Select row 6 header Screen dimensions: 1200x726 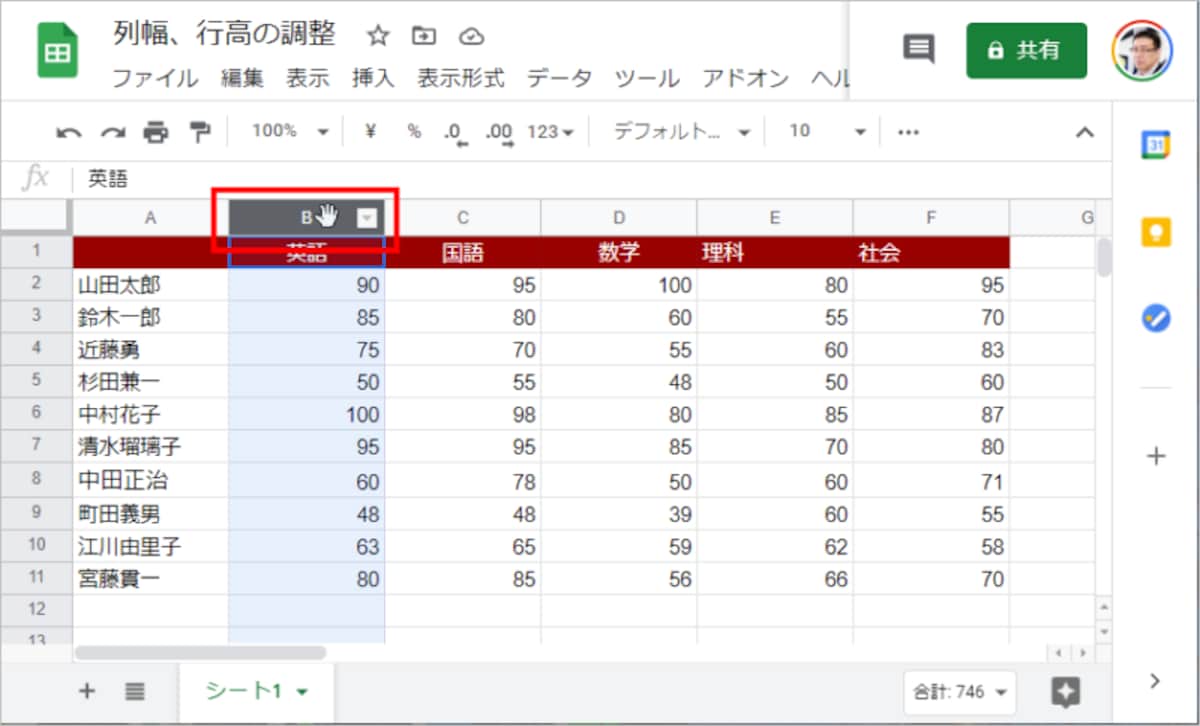click(36, 414)
